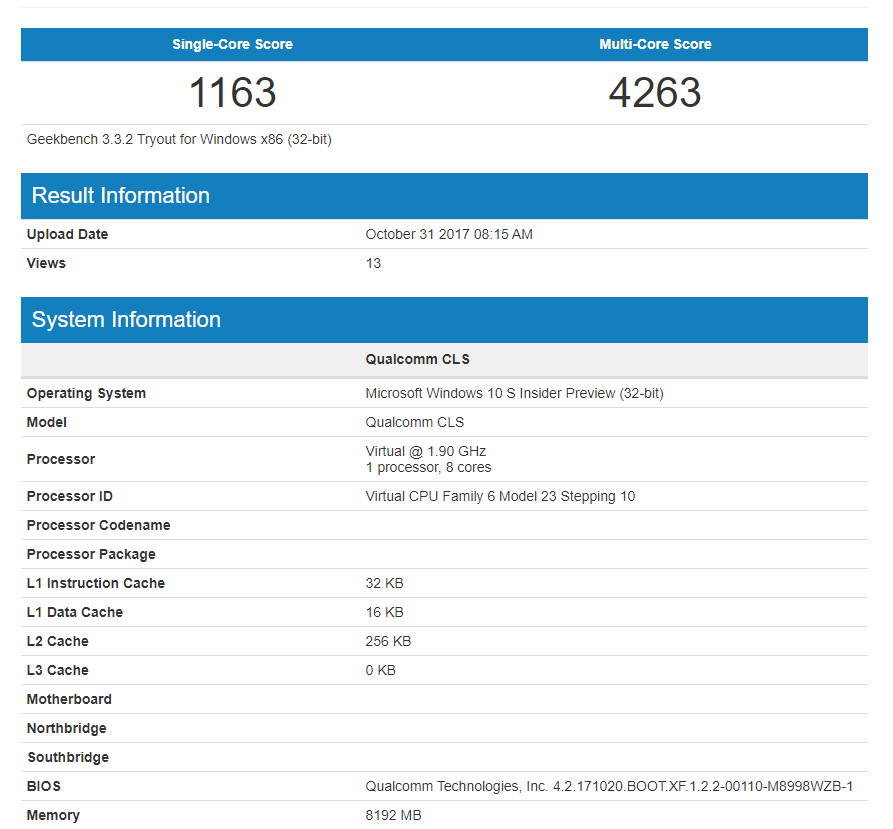Click the Result Information section header
This screenshot has height=829, width=893.
click(444, 196)
